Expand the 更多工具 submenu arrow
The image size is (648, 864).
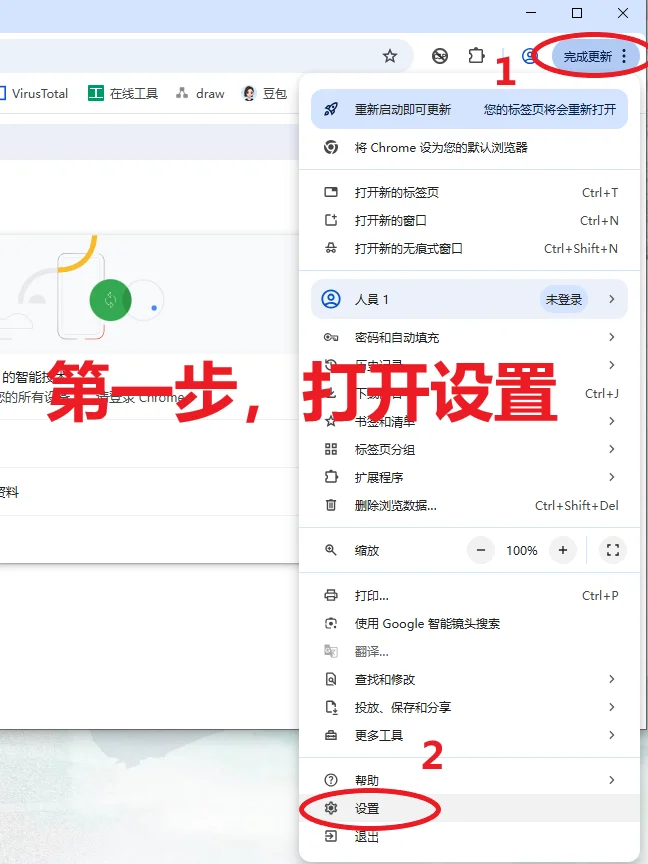tap(612, 735)
